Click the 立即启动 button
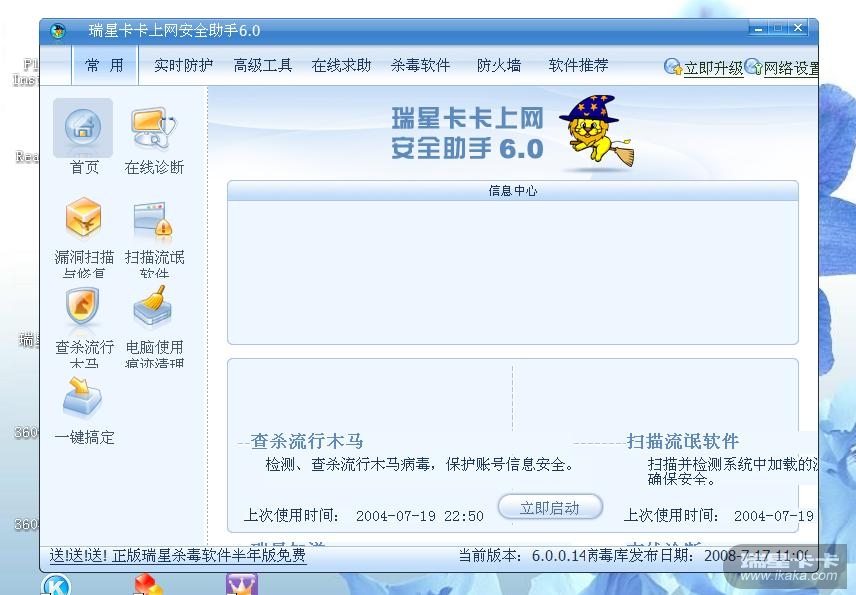Image resolution: width=856 pixels, height=595 pixels. pos(550,508)
